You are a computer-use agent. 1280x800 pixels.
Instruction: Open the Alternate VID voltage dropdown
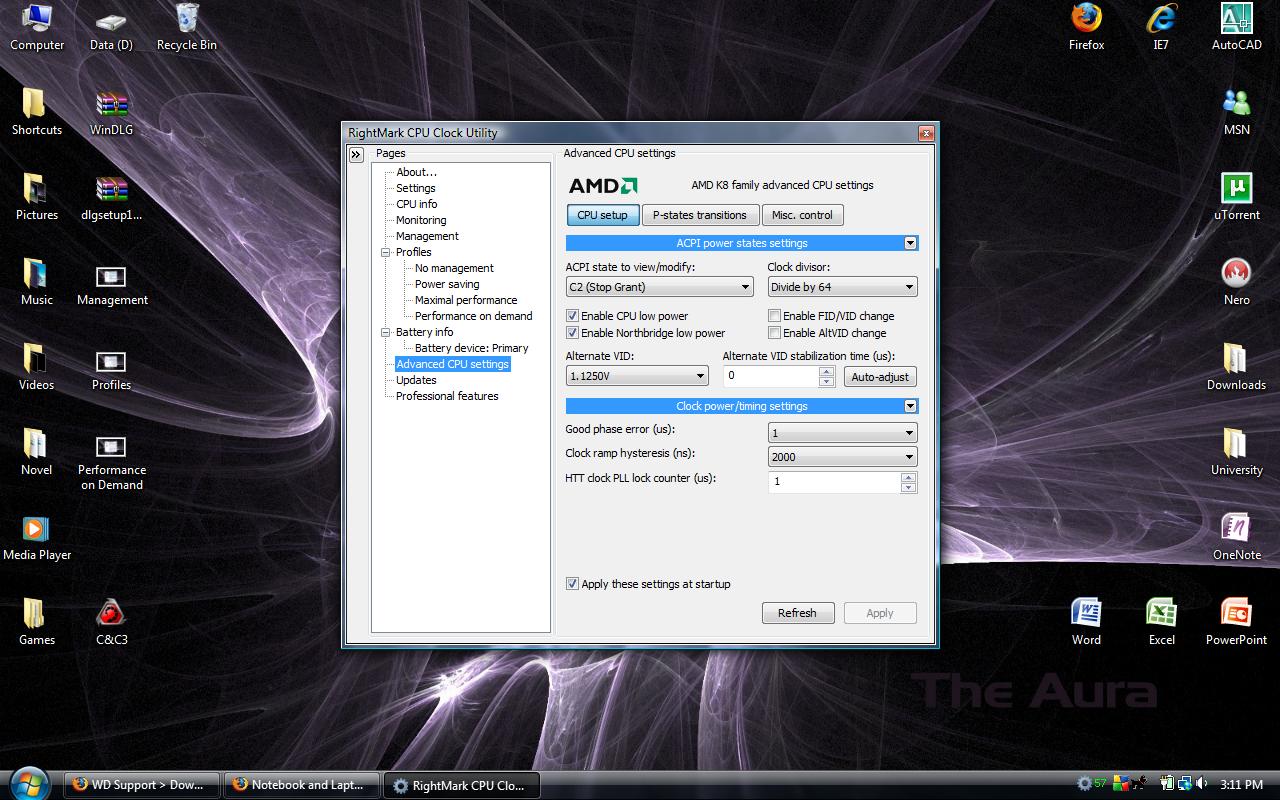click(637, 376)
